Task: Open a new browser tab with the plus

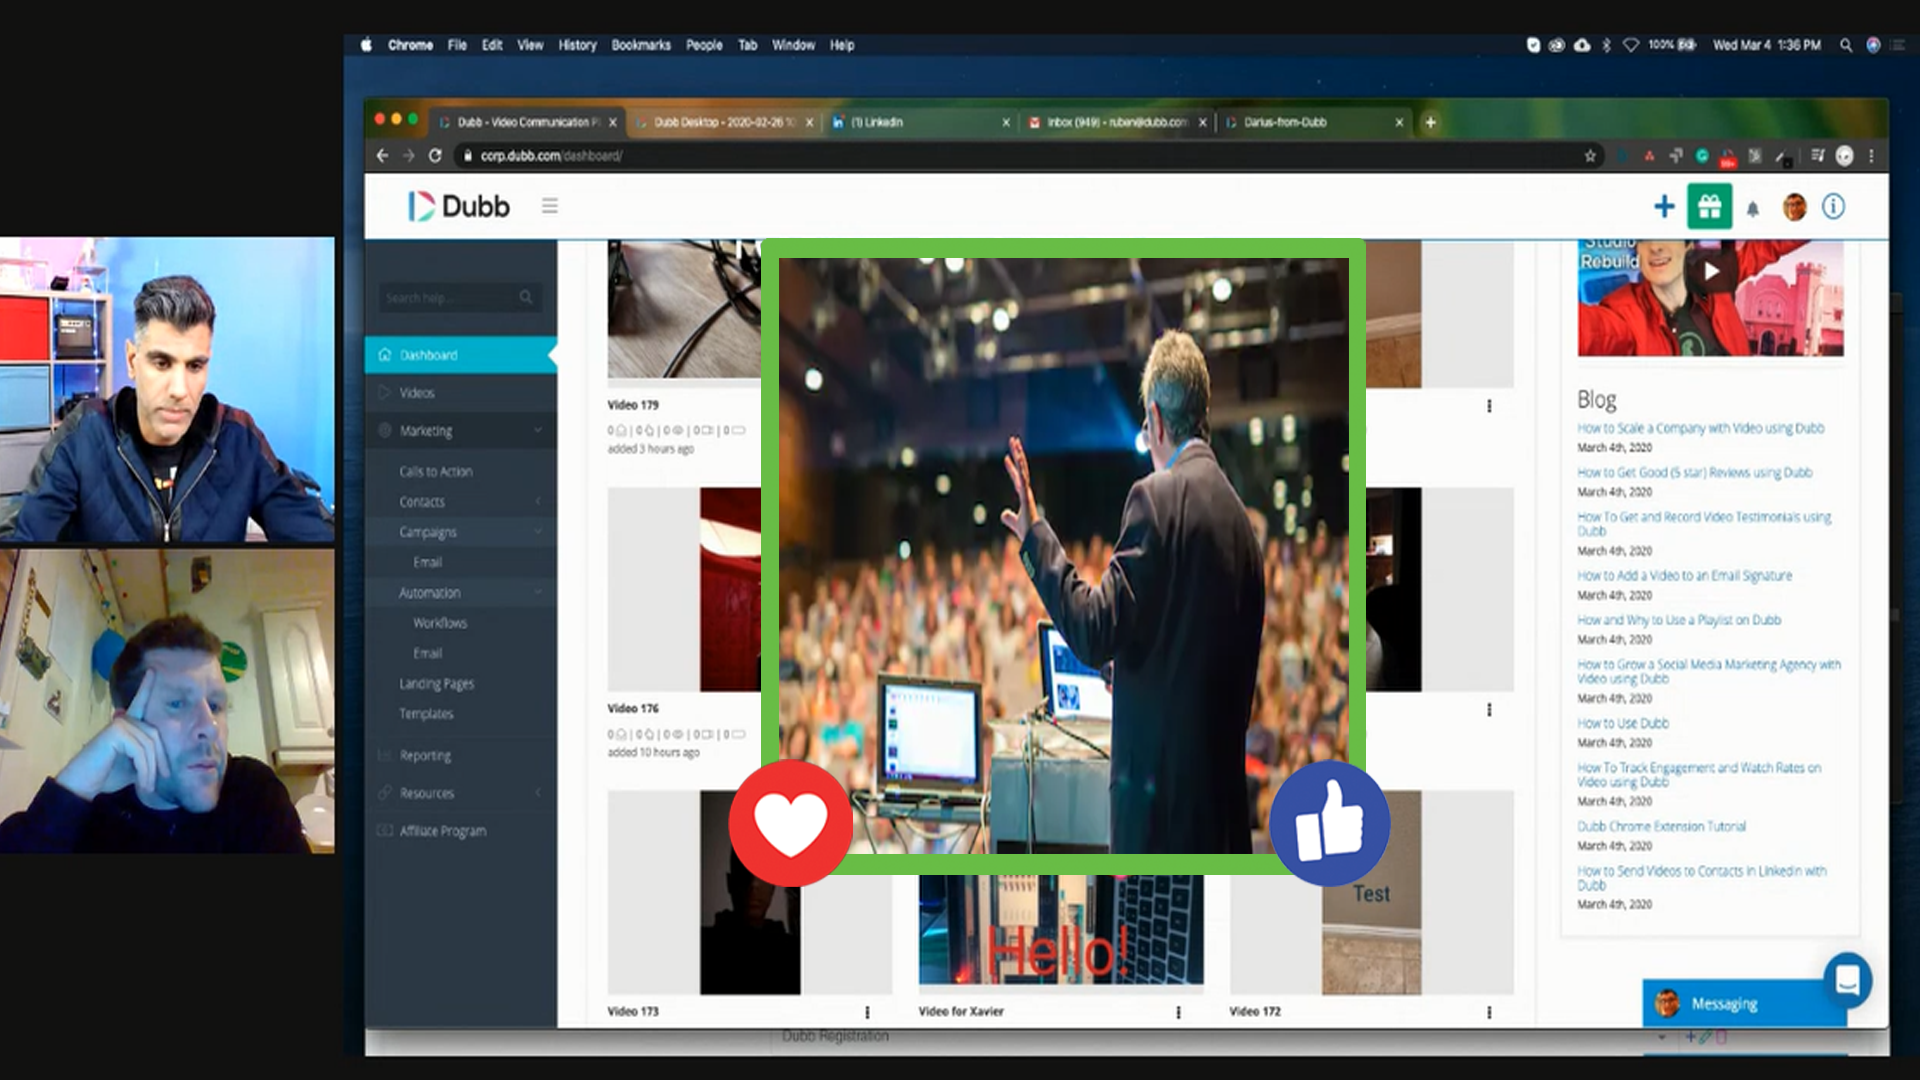Action: tap(1431, 122)
